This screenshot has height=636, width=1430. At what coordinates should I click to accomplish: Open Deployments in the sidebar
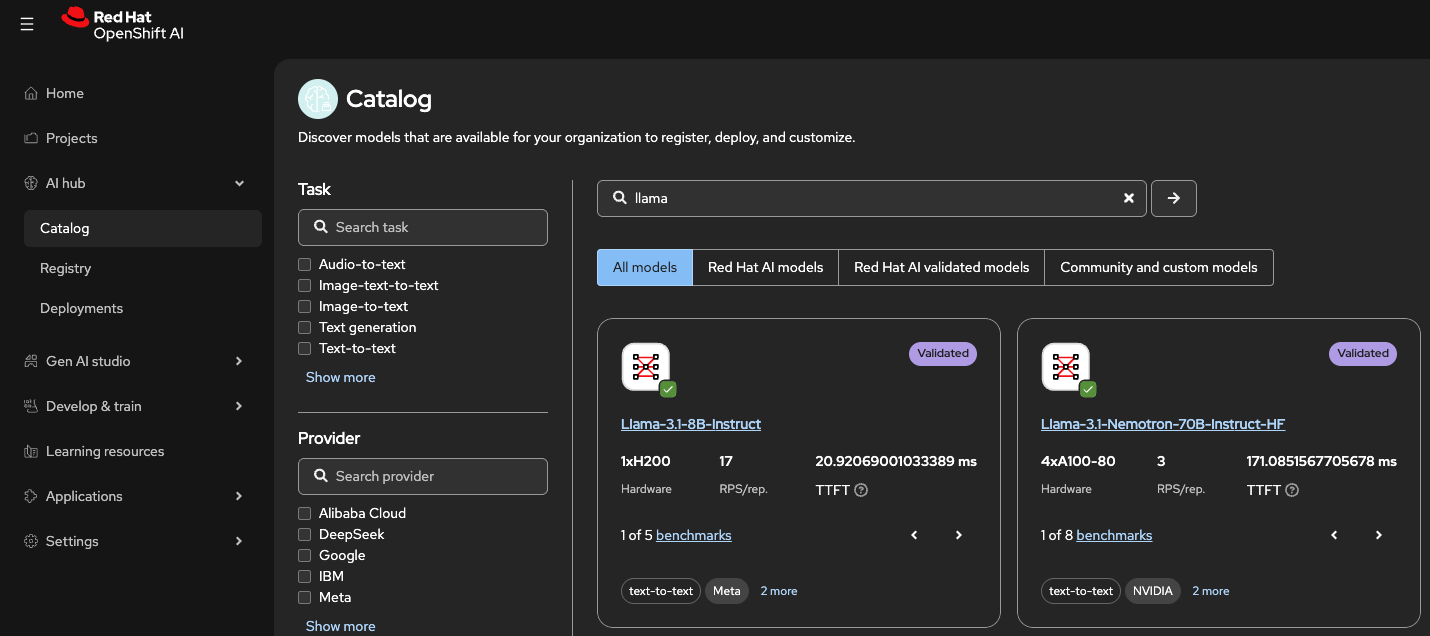coord(143,308)
